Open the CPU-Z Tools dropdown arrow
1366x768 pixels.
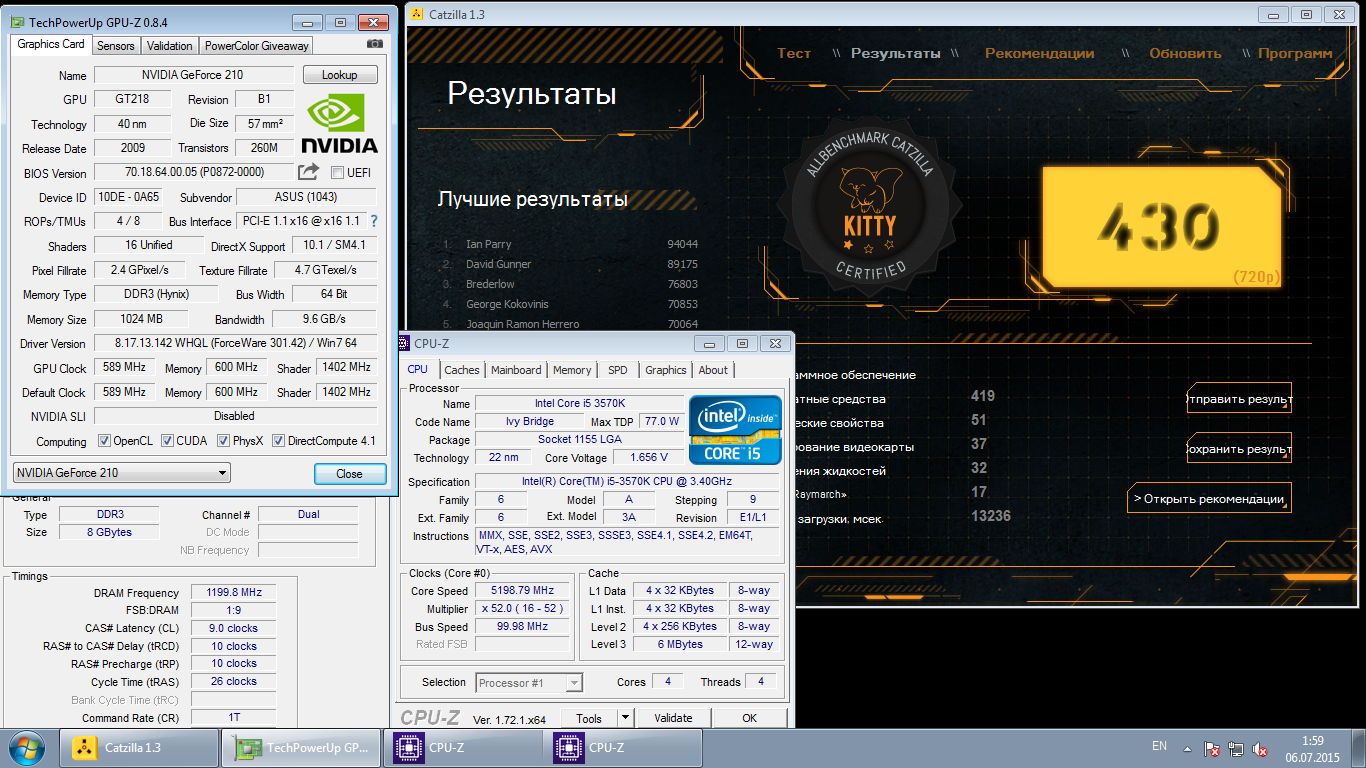point(625,718)
